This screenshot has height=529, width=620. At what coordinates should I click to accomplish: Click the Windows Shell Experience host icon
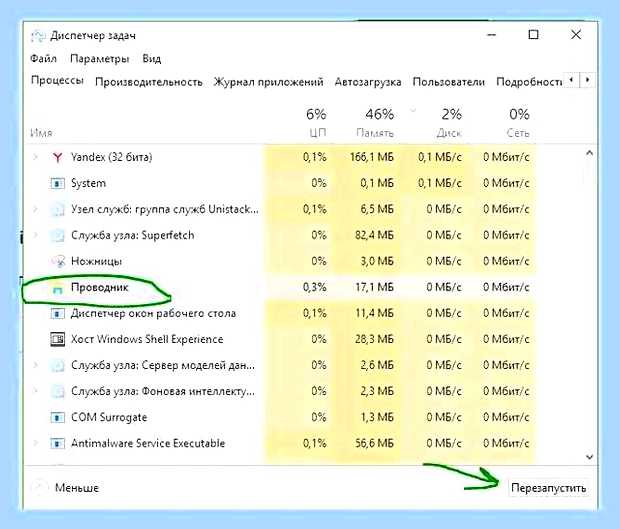click(58, 339)
